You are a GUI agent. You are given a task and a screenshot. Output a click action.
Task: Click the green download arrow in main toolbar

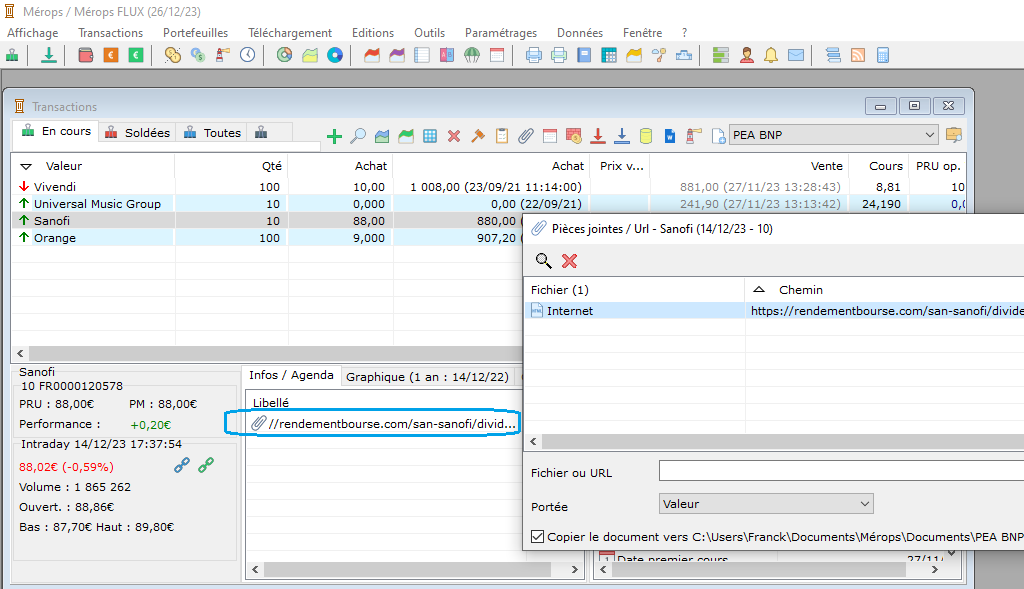point(48,56)
